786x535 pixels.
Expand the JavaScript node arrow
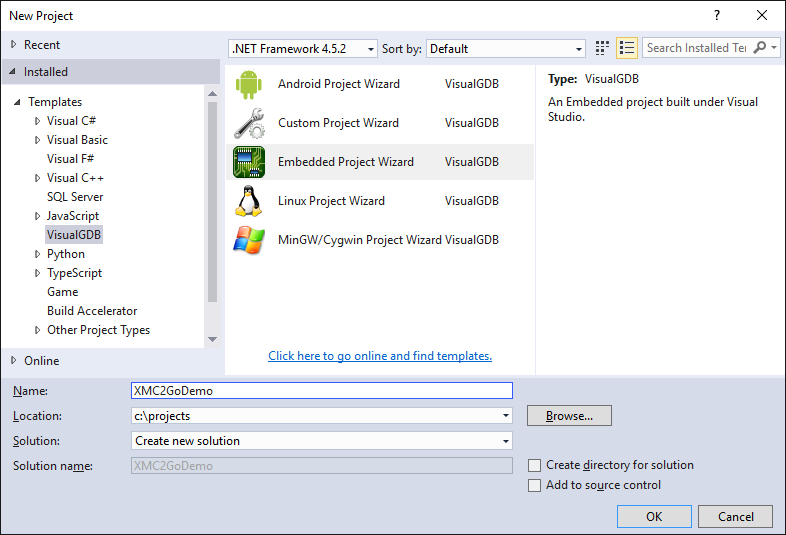tap(37, 216)
